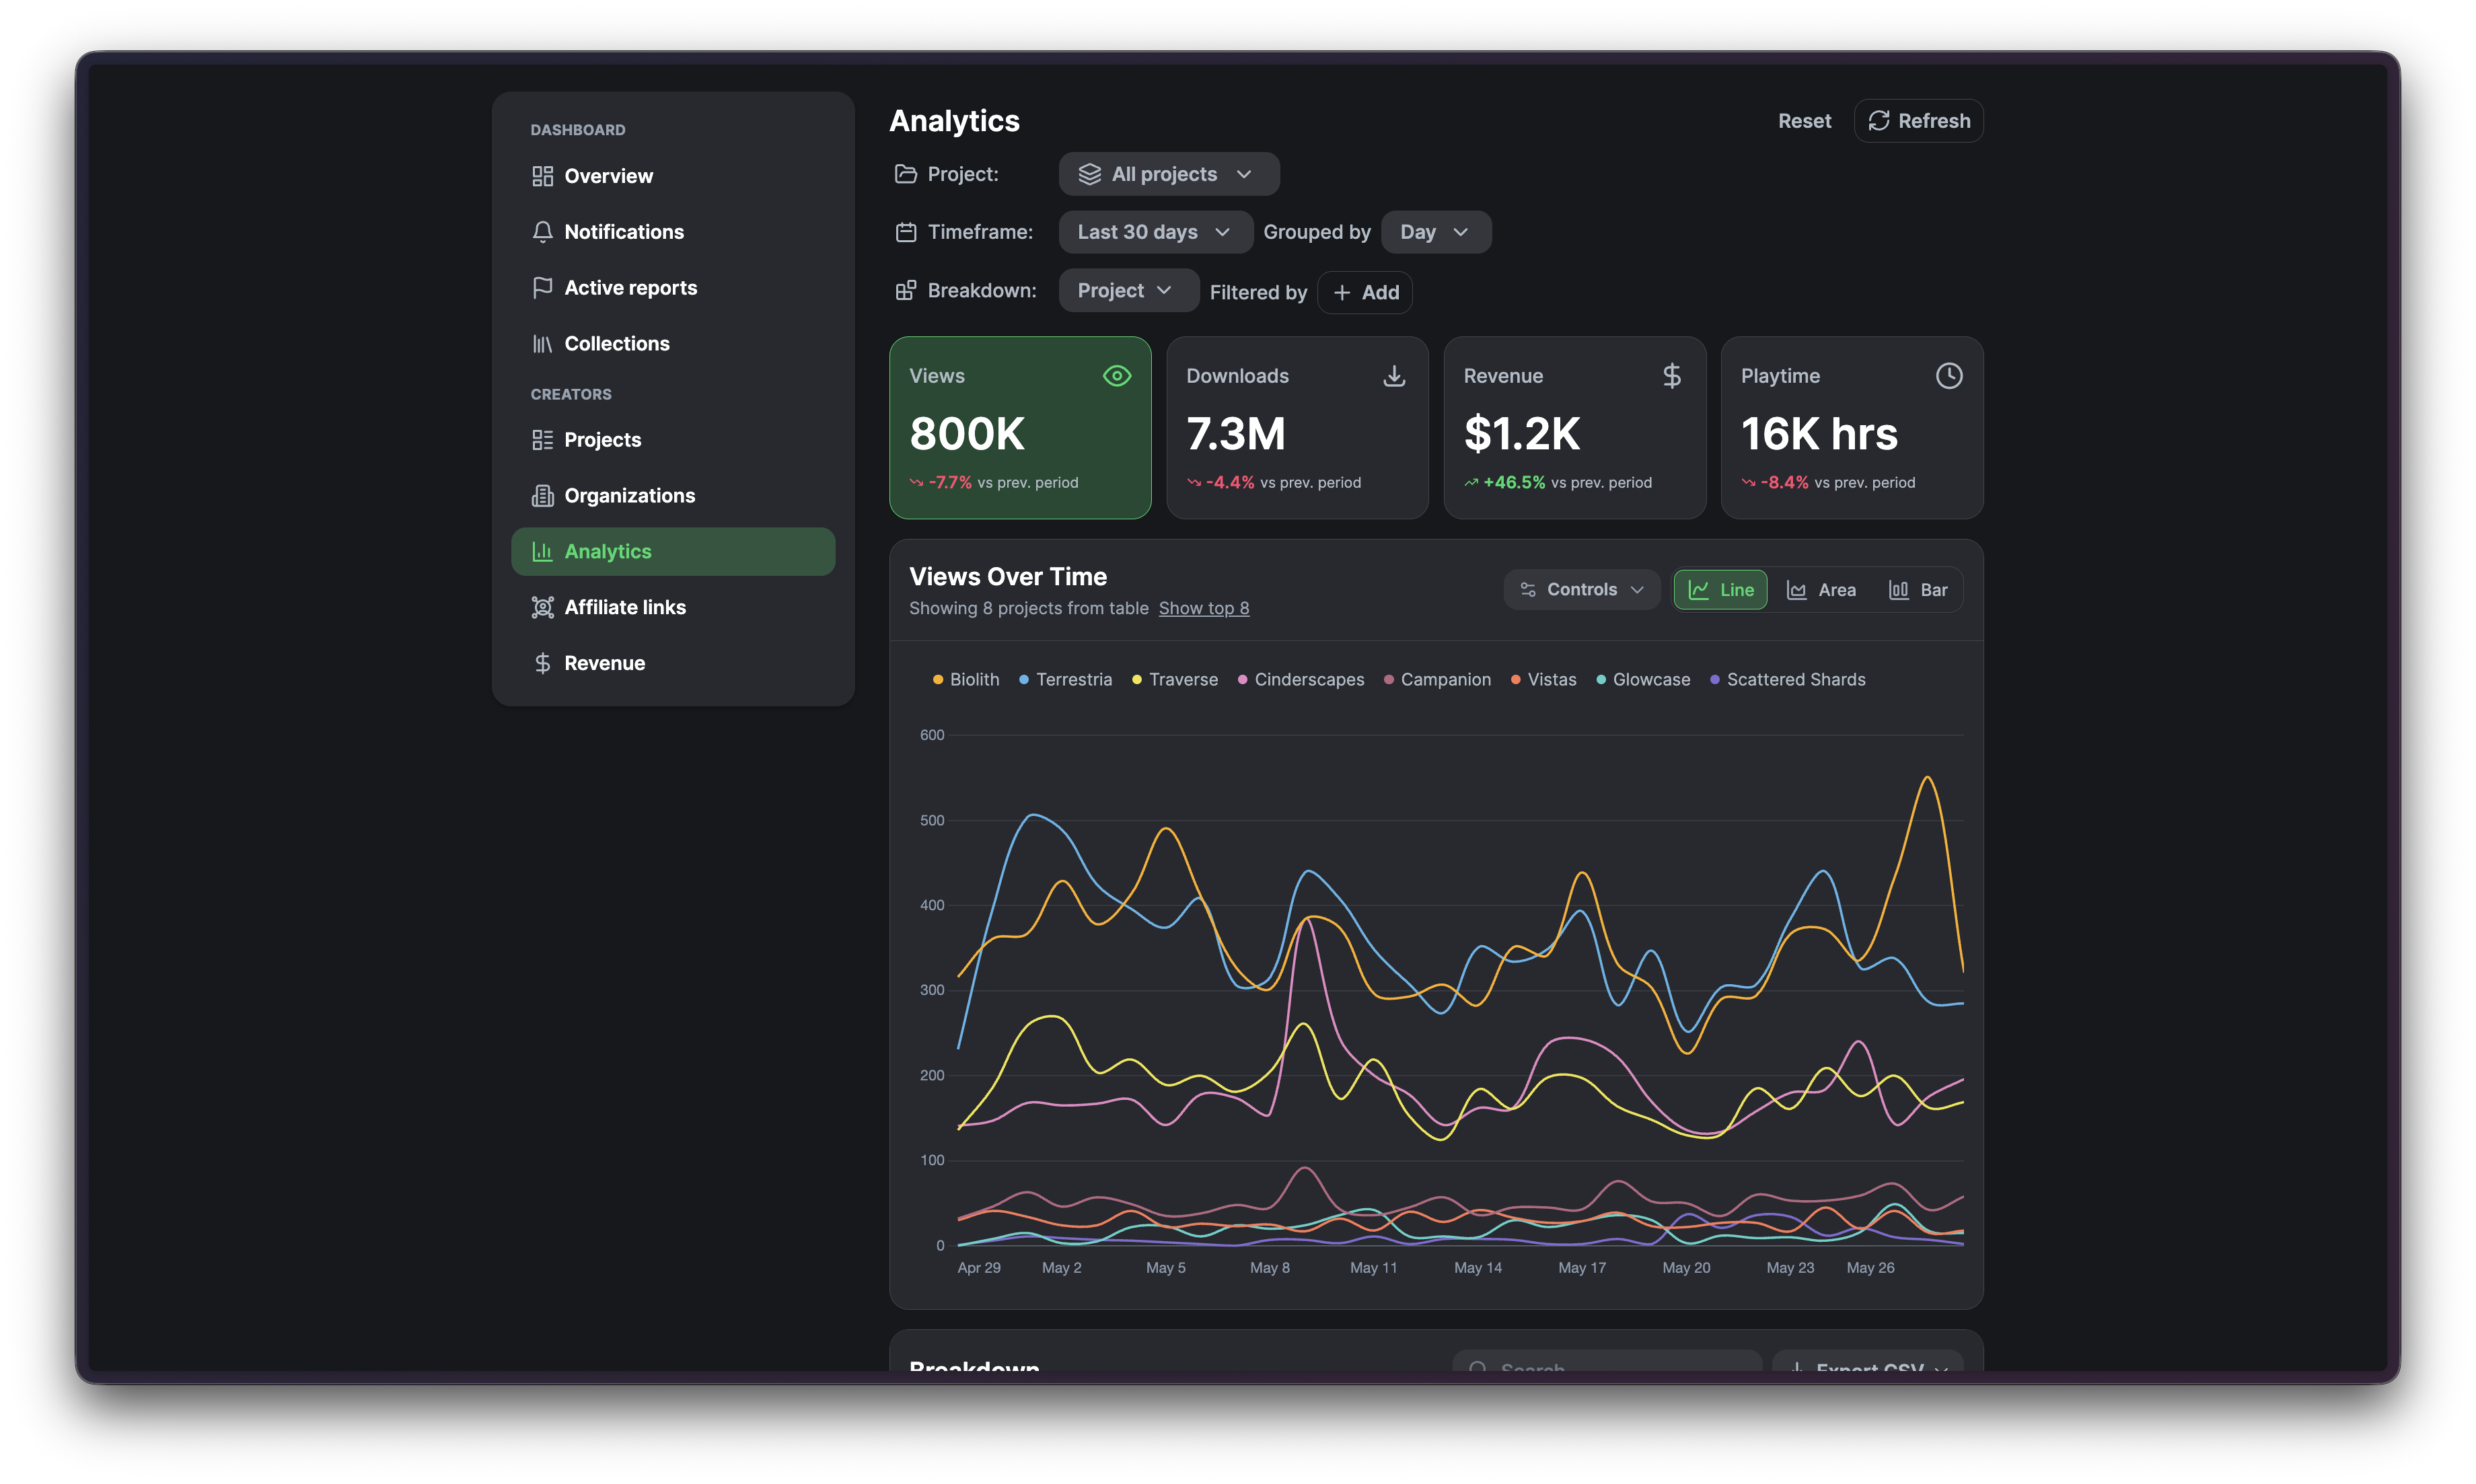This screenshot has height=1484, width=2476.
Task: Click the Collections library icon
Action: coord(542,344)
